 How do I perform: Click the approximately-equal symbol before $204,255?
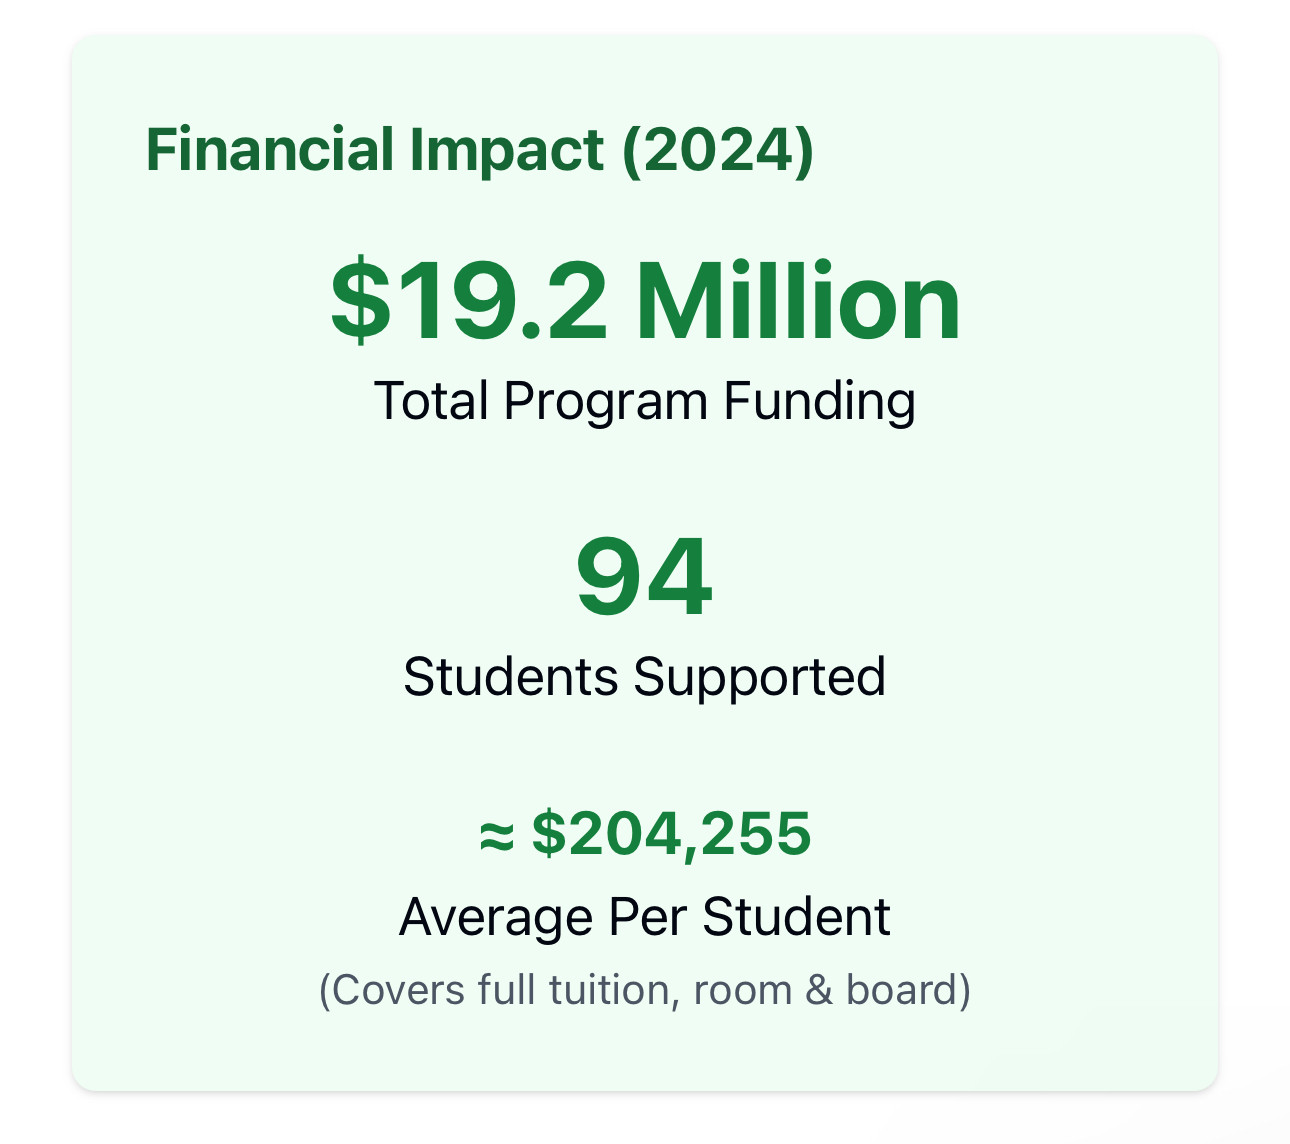click(x=497, y=837)
